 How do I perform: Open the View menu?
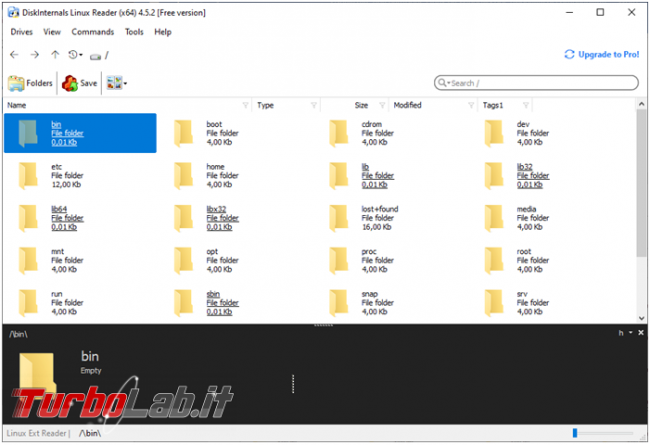(52, 32)
